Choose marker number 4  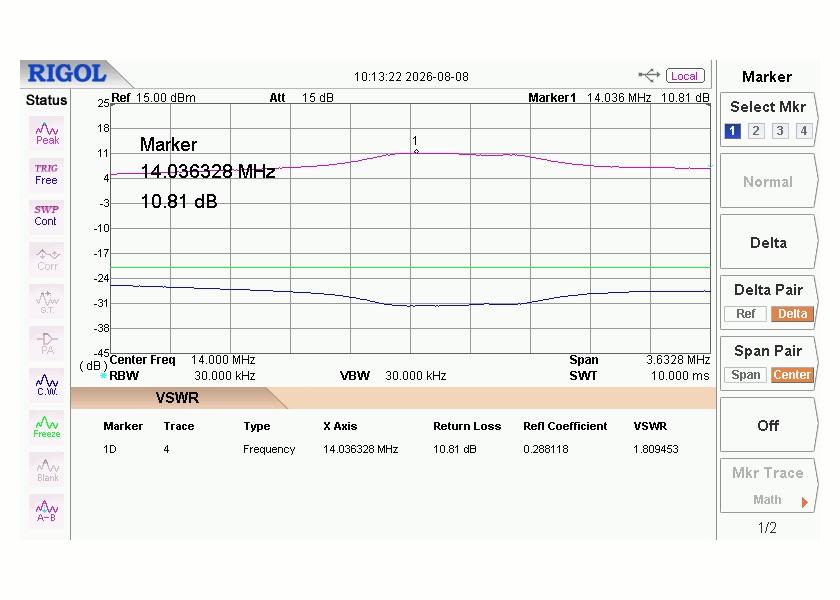pos(804,131)
